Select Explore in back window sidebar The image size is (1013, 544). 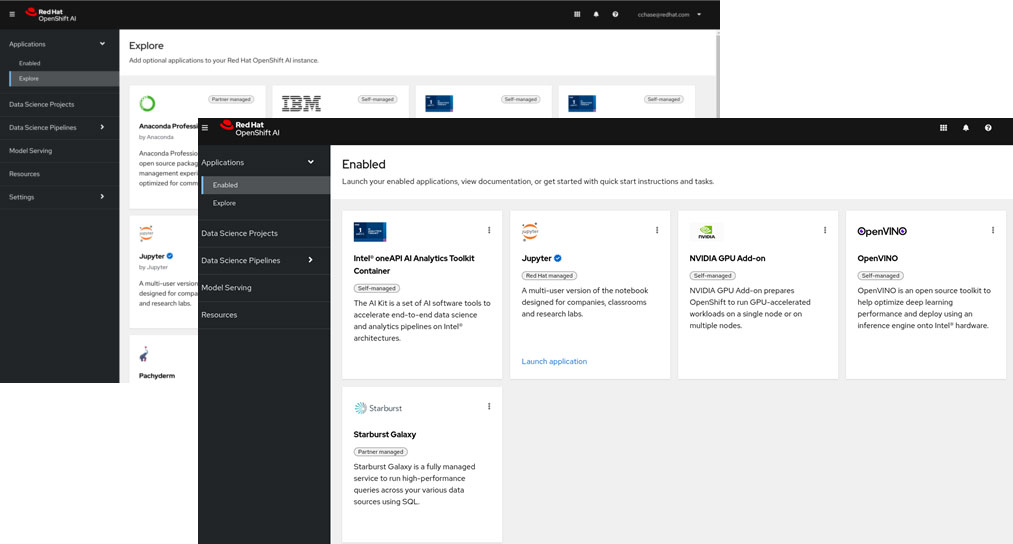[64, 78]
